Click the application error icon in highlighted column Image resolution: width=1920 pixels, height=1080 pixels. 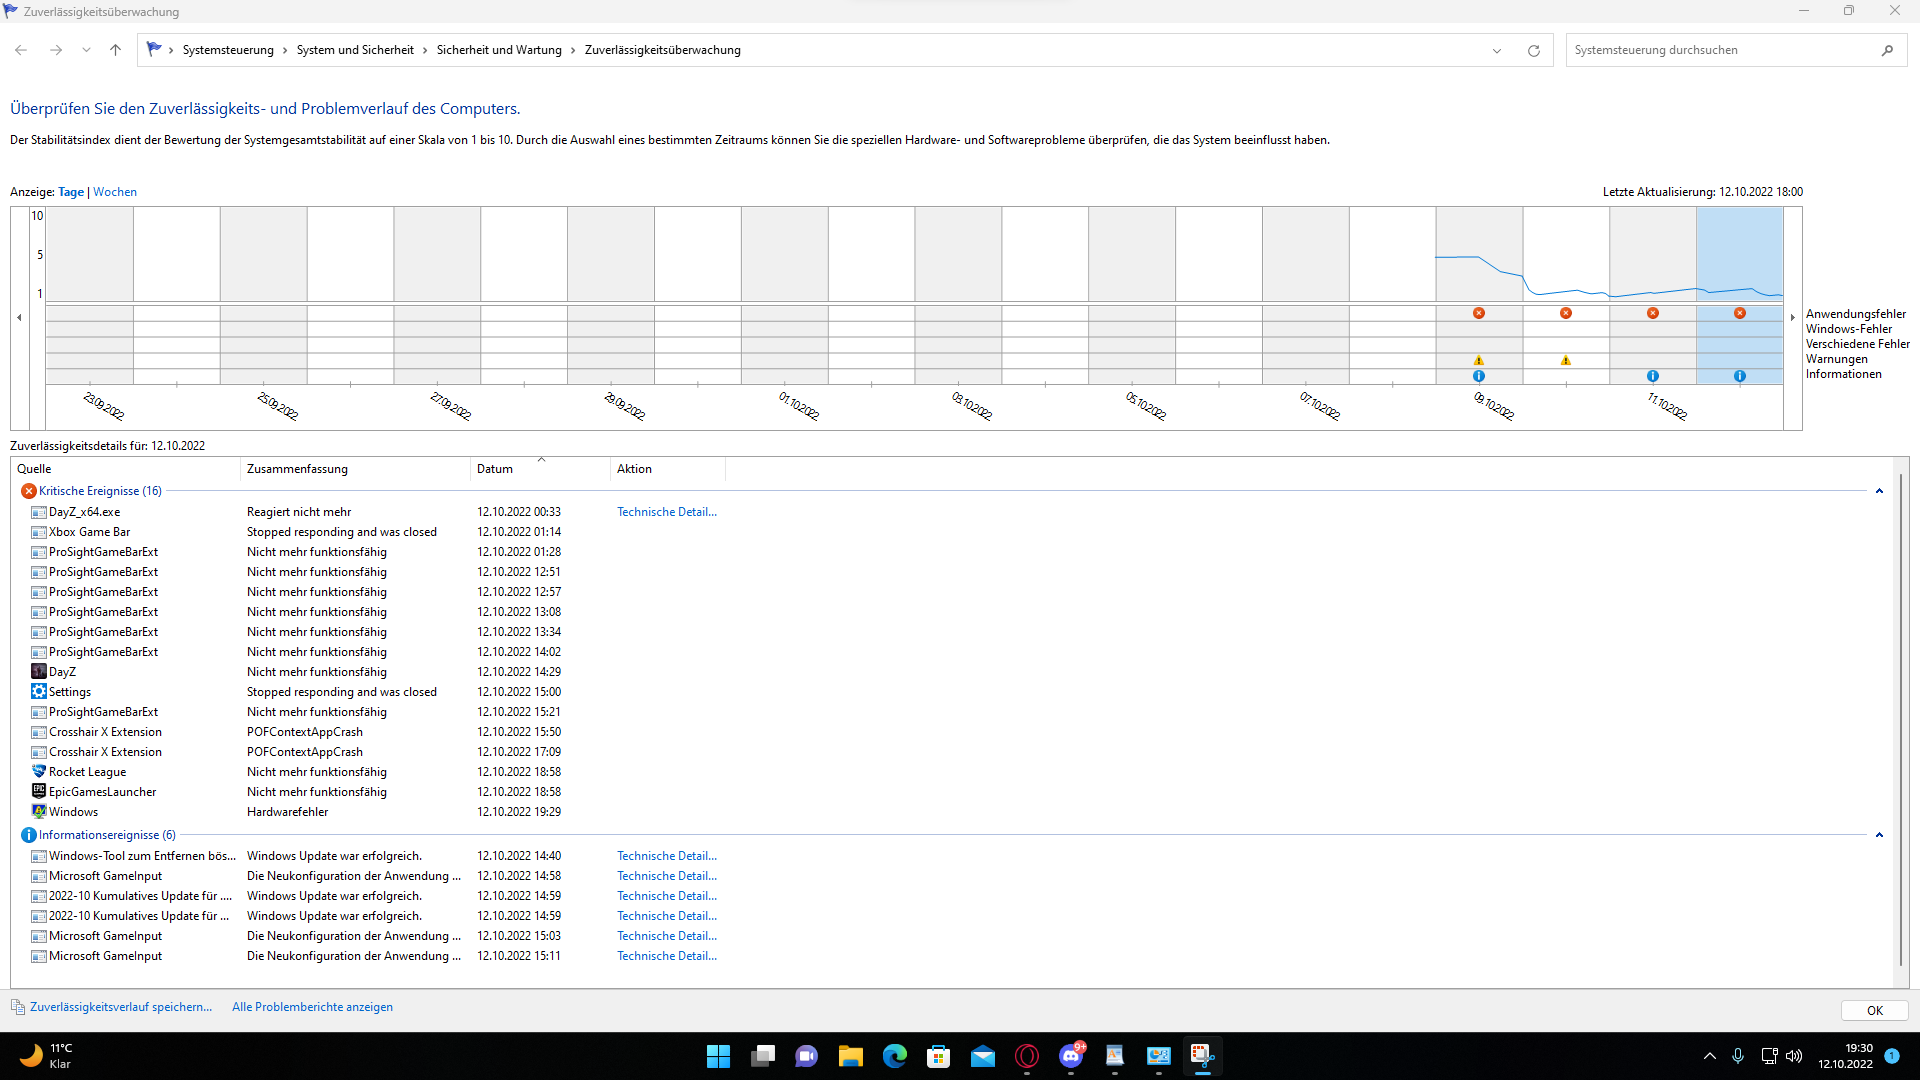click(1739, 313)
